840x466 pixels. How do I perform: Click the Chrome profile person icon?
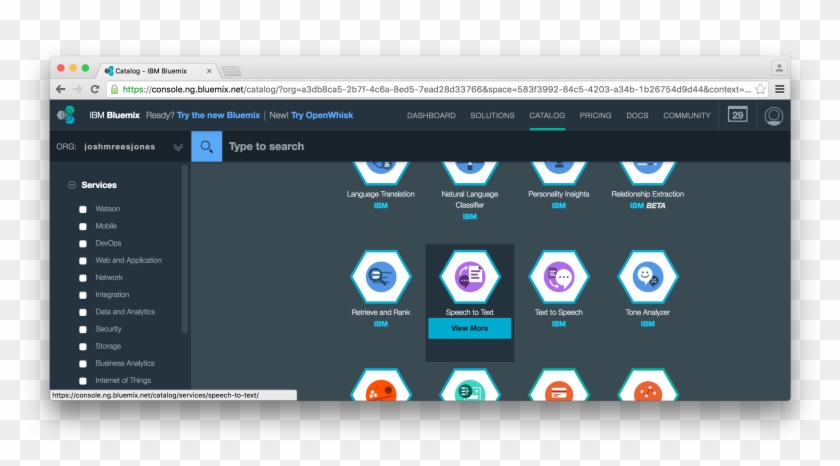click(x=779, y=68)
